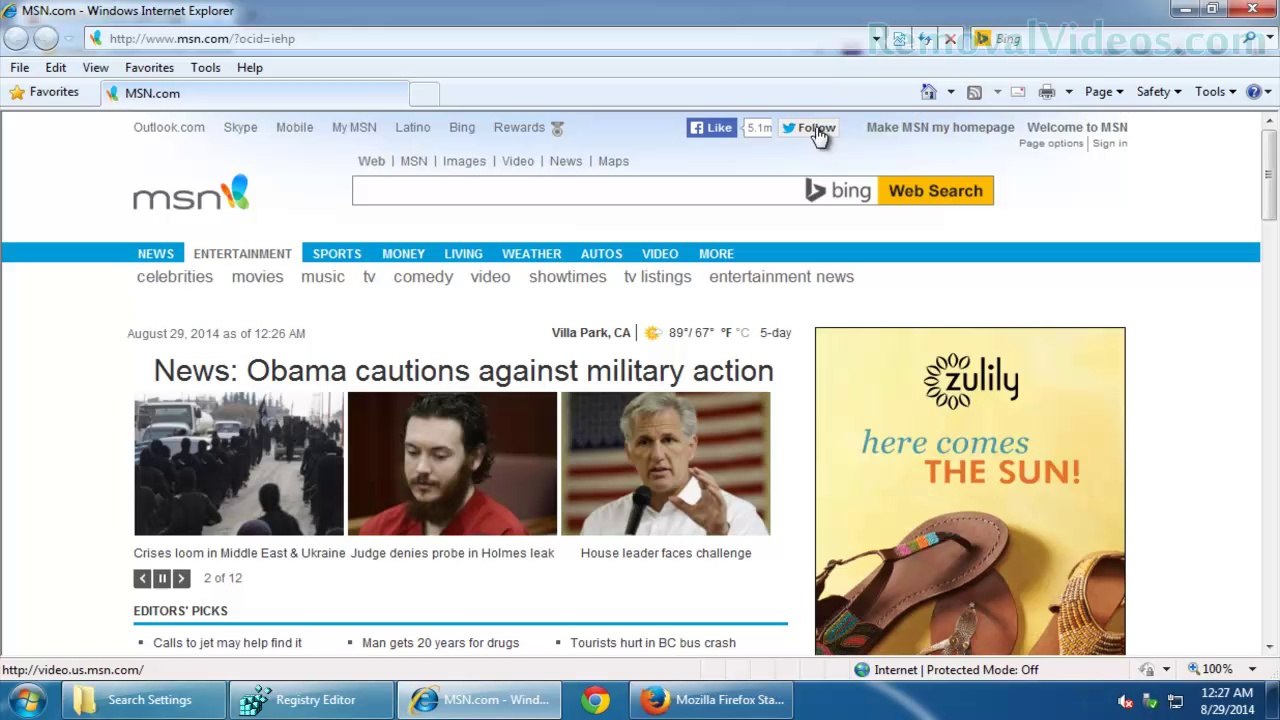Select the MSN.com browser tab
The width and height of the screenshot is (1280, 720).
255,93
